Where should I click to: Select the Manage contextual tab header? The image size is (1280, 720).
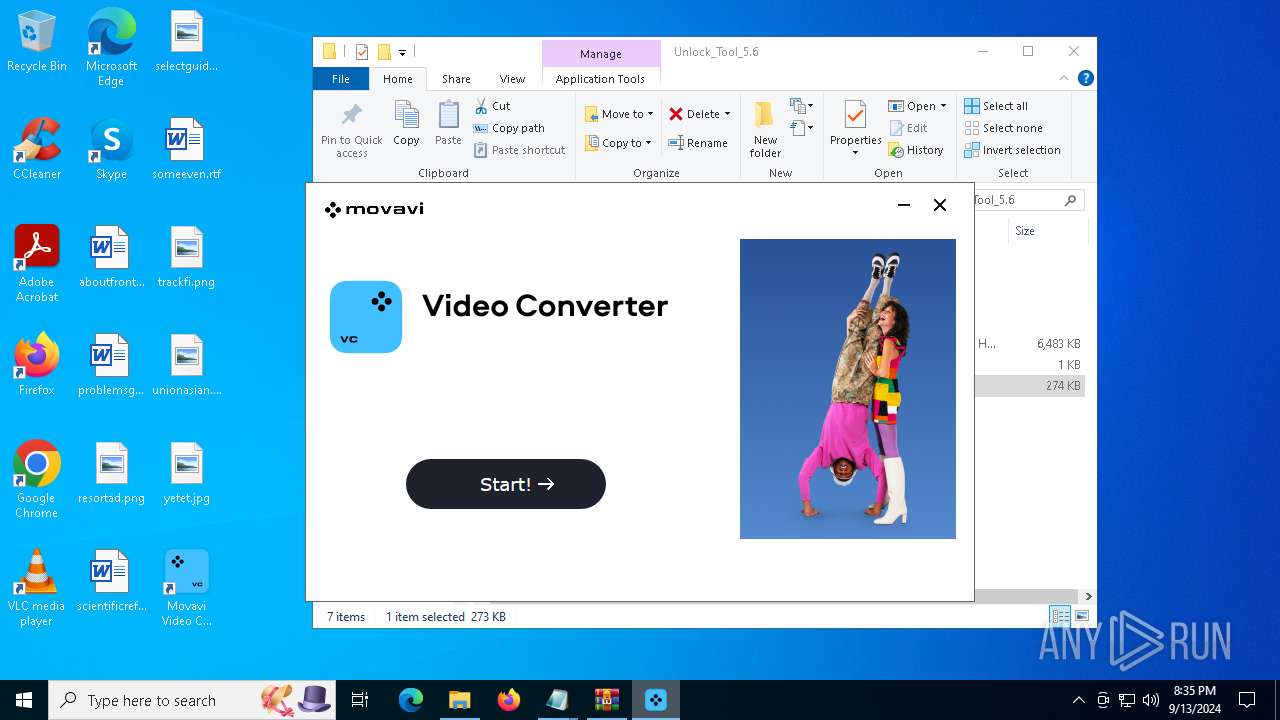point(600,54)
